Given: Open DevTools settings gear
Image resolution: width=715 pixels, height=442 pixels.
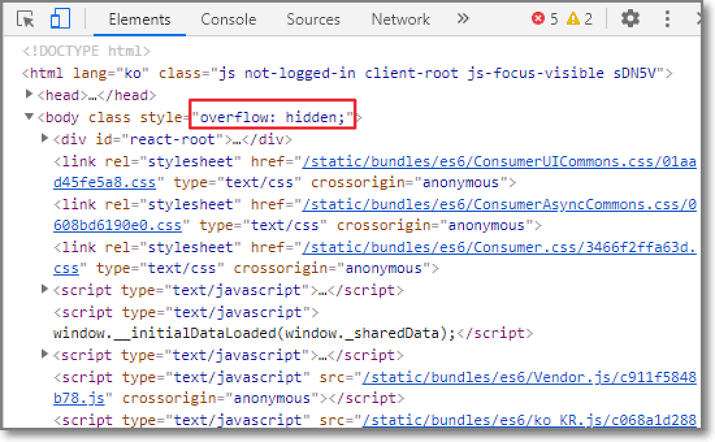Looking at the screenshot, I should coord(630,19).
